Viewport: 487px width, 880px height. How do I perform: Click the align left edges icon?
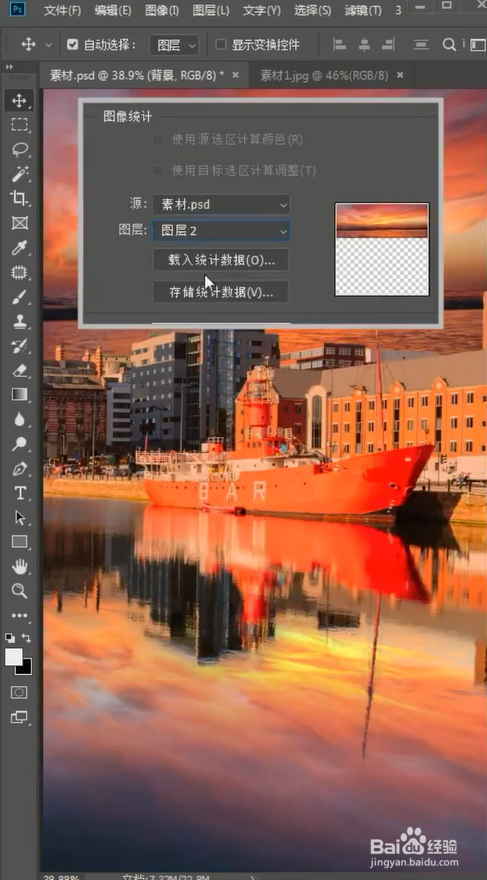coord(339,45)
